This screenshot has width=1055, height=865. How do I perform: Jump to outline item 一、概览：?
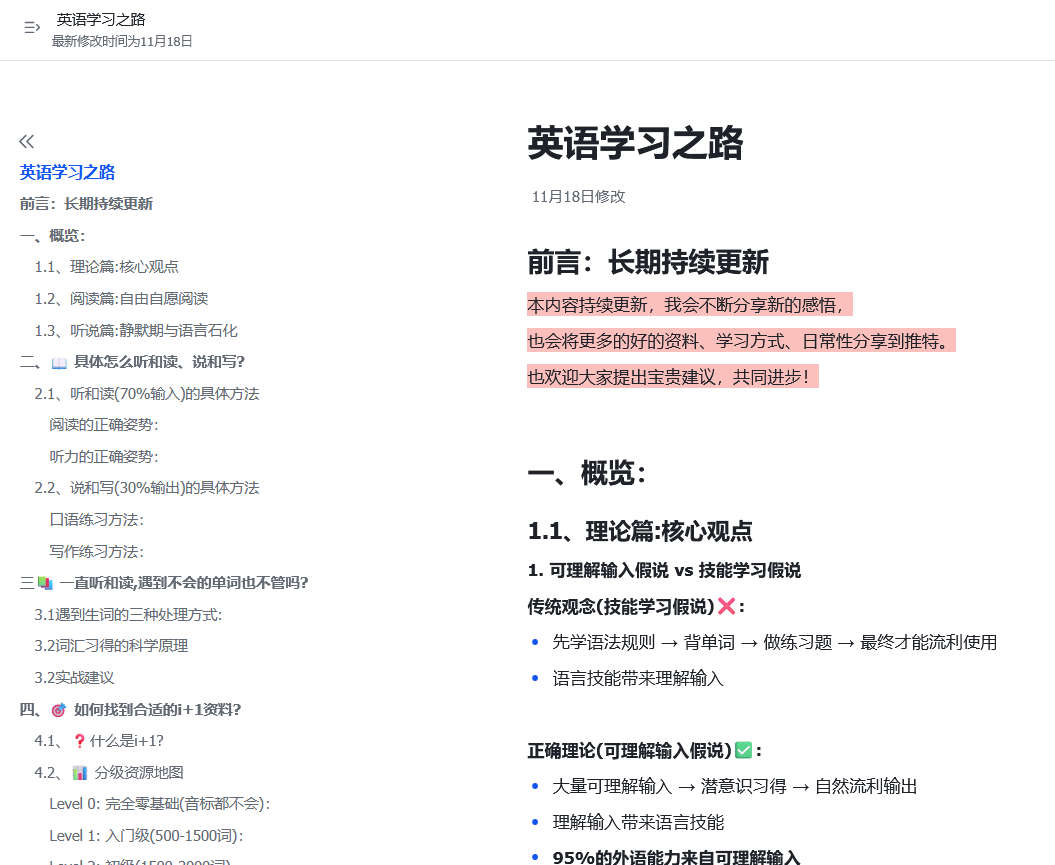52,235
